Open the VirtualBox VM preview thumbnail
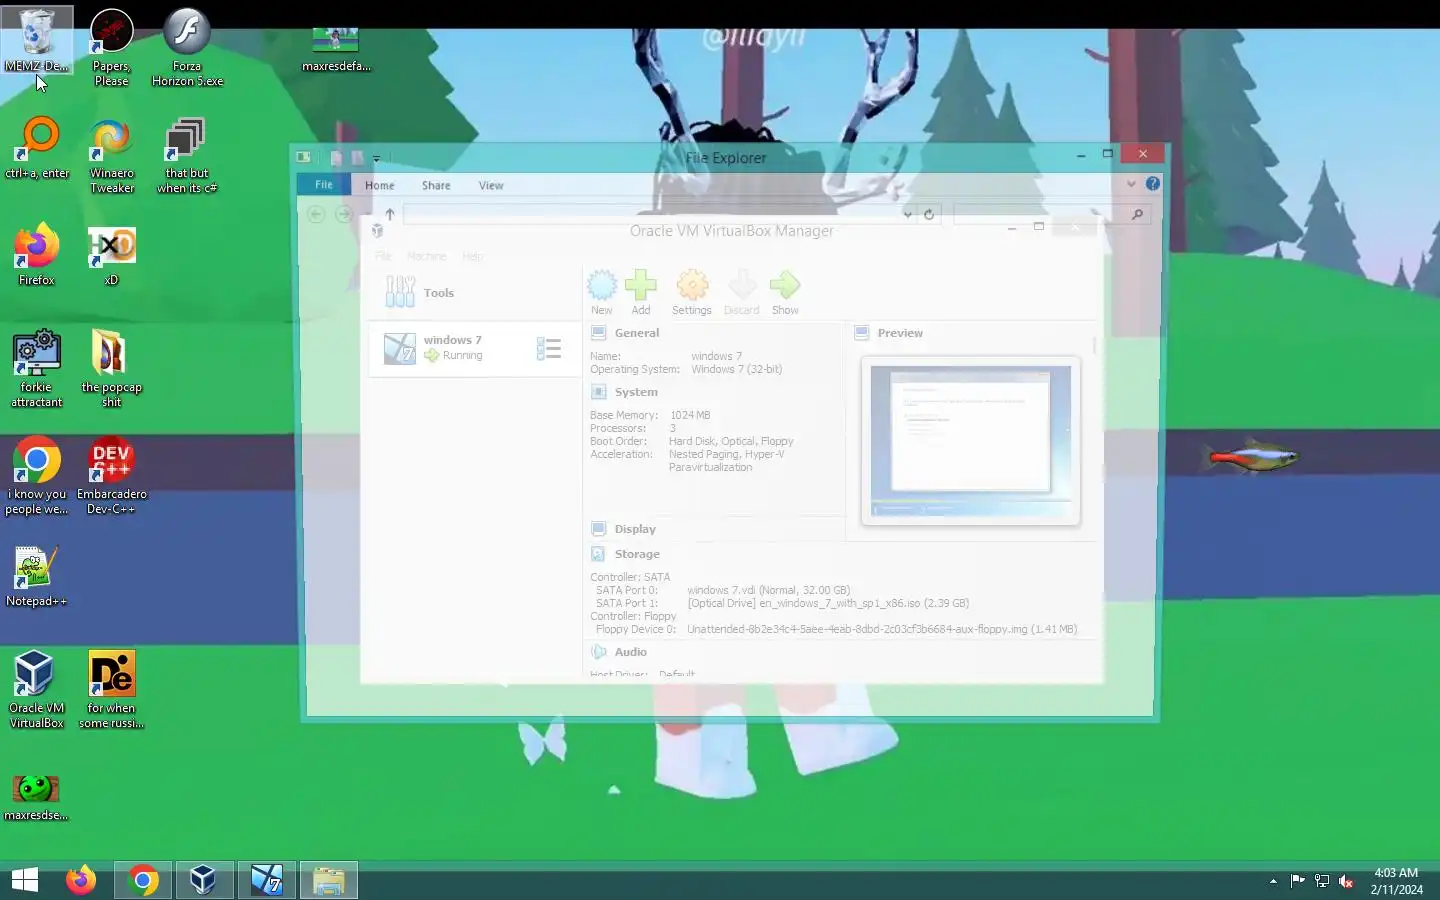Viewport: 1440px width, 900px height. point(970,440)
